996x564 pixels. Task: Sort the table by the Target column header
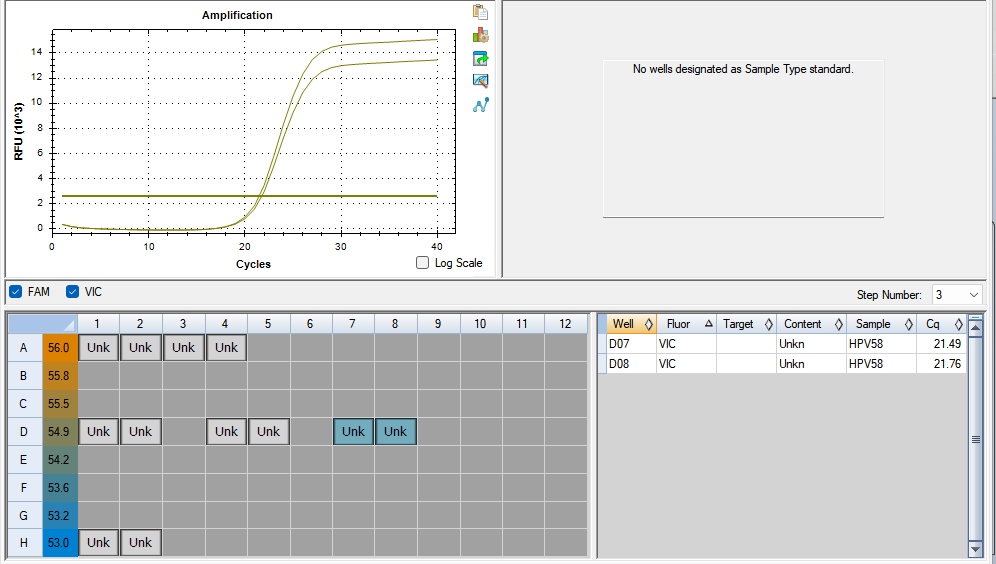coord(746,324)
